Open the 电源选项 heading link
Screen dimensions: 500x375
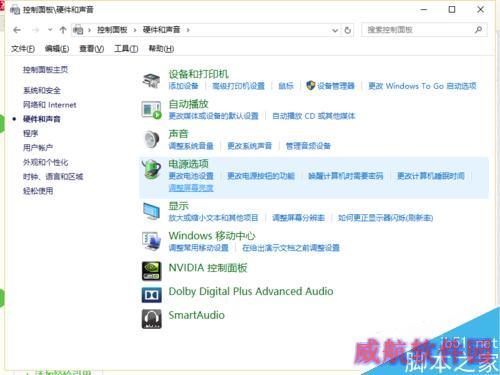pos(189,164)
